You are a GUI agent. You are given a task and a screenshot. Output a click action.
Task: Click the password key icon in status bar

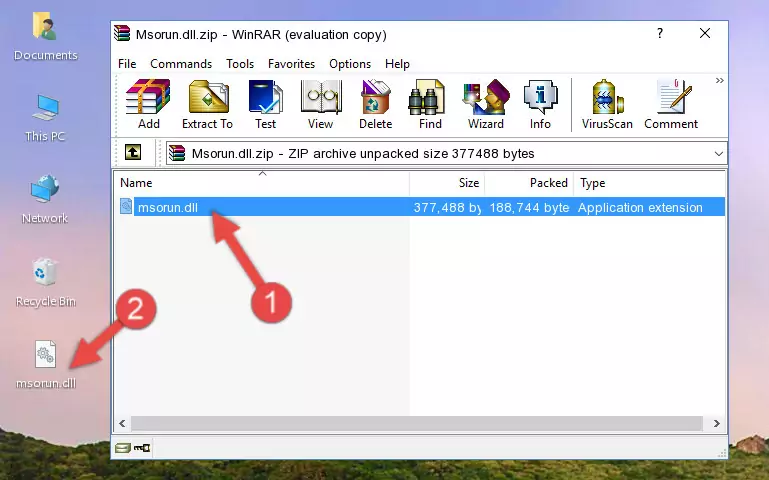142,448
